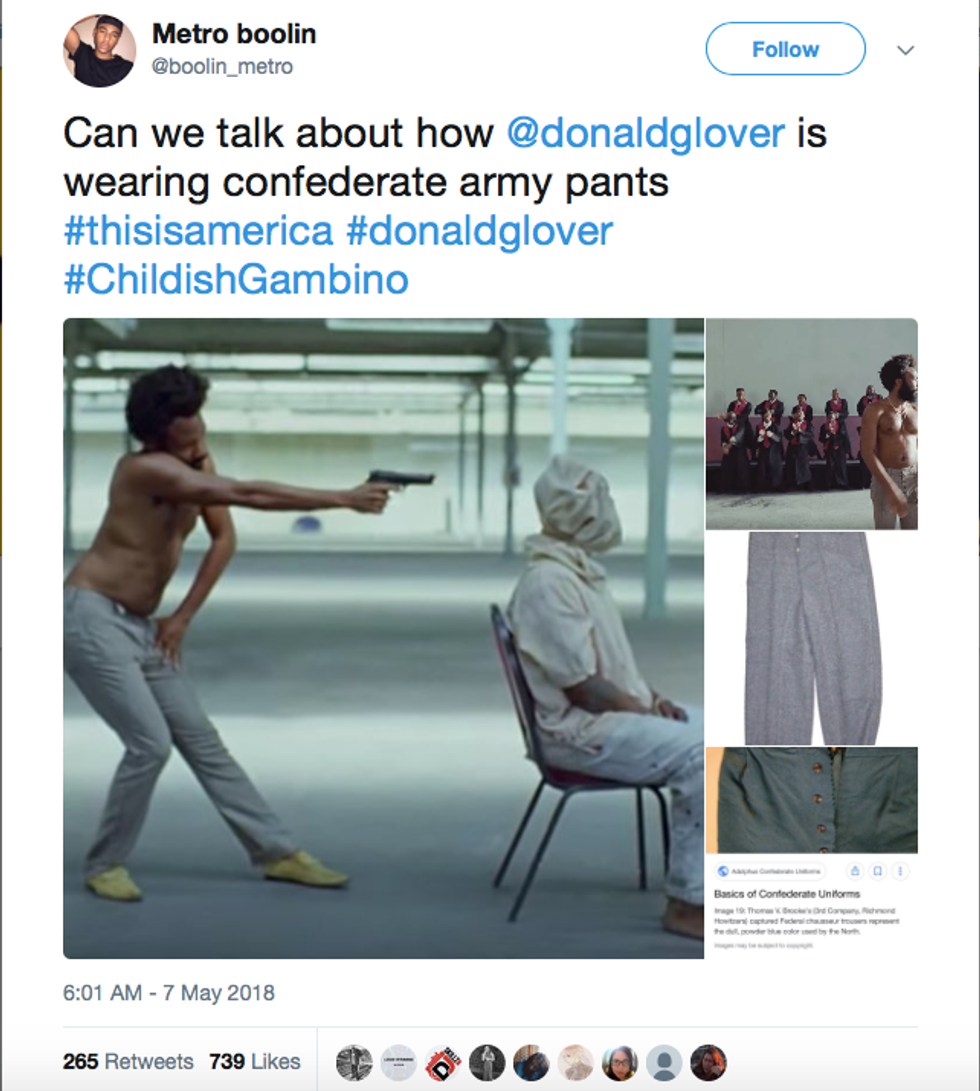The height and width of the screenshot is (1091, 980).
Task: Show the 739 Likes list
Action: pos(255,1062)
